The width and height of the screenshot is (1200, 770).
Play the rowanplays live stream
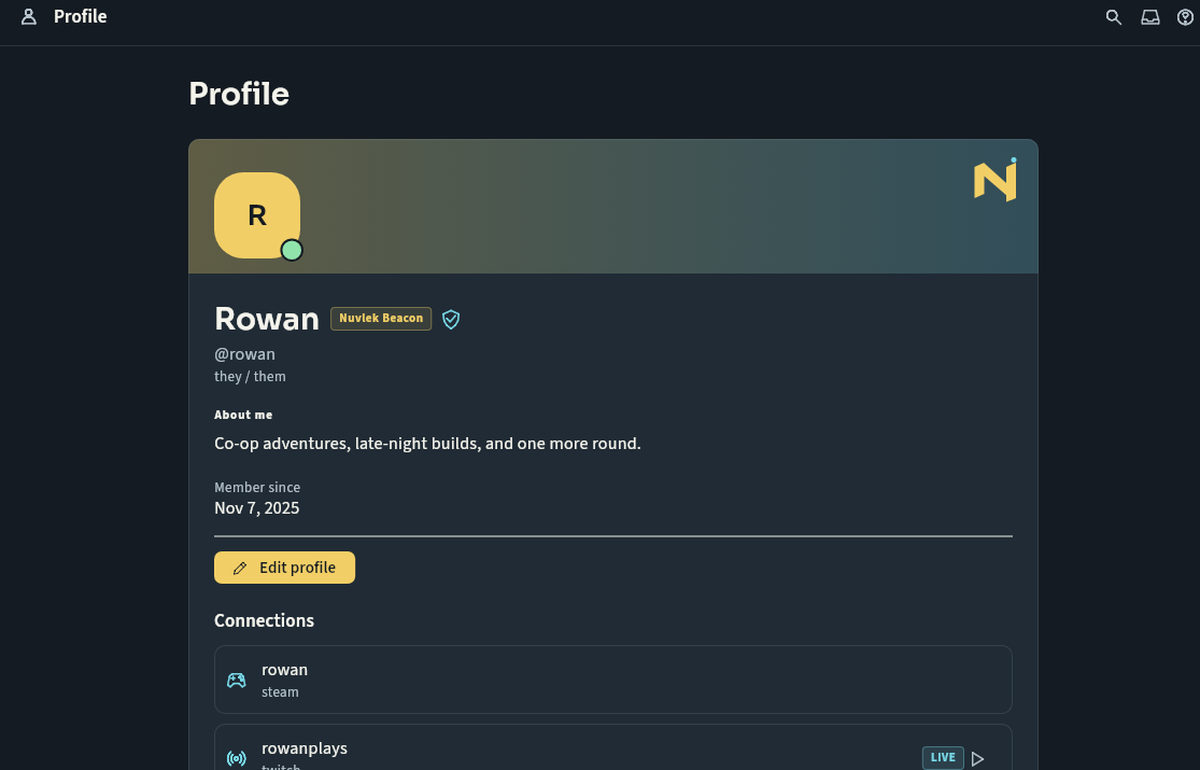pyautogui.click(x=978, y=758)
